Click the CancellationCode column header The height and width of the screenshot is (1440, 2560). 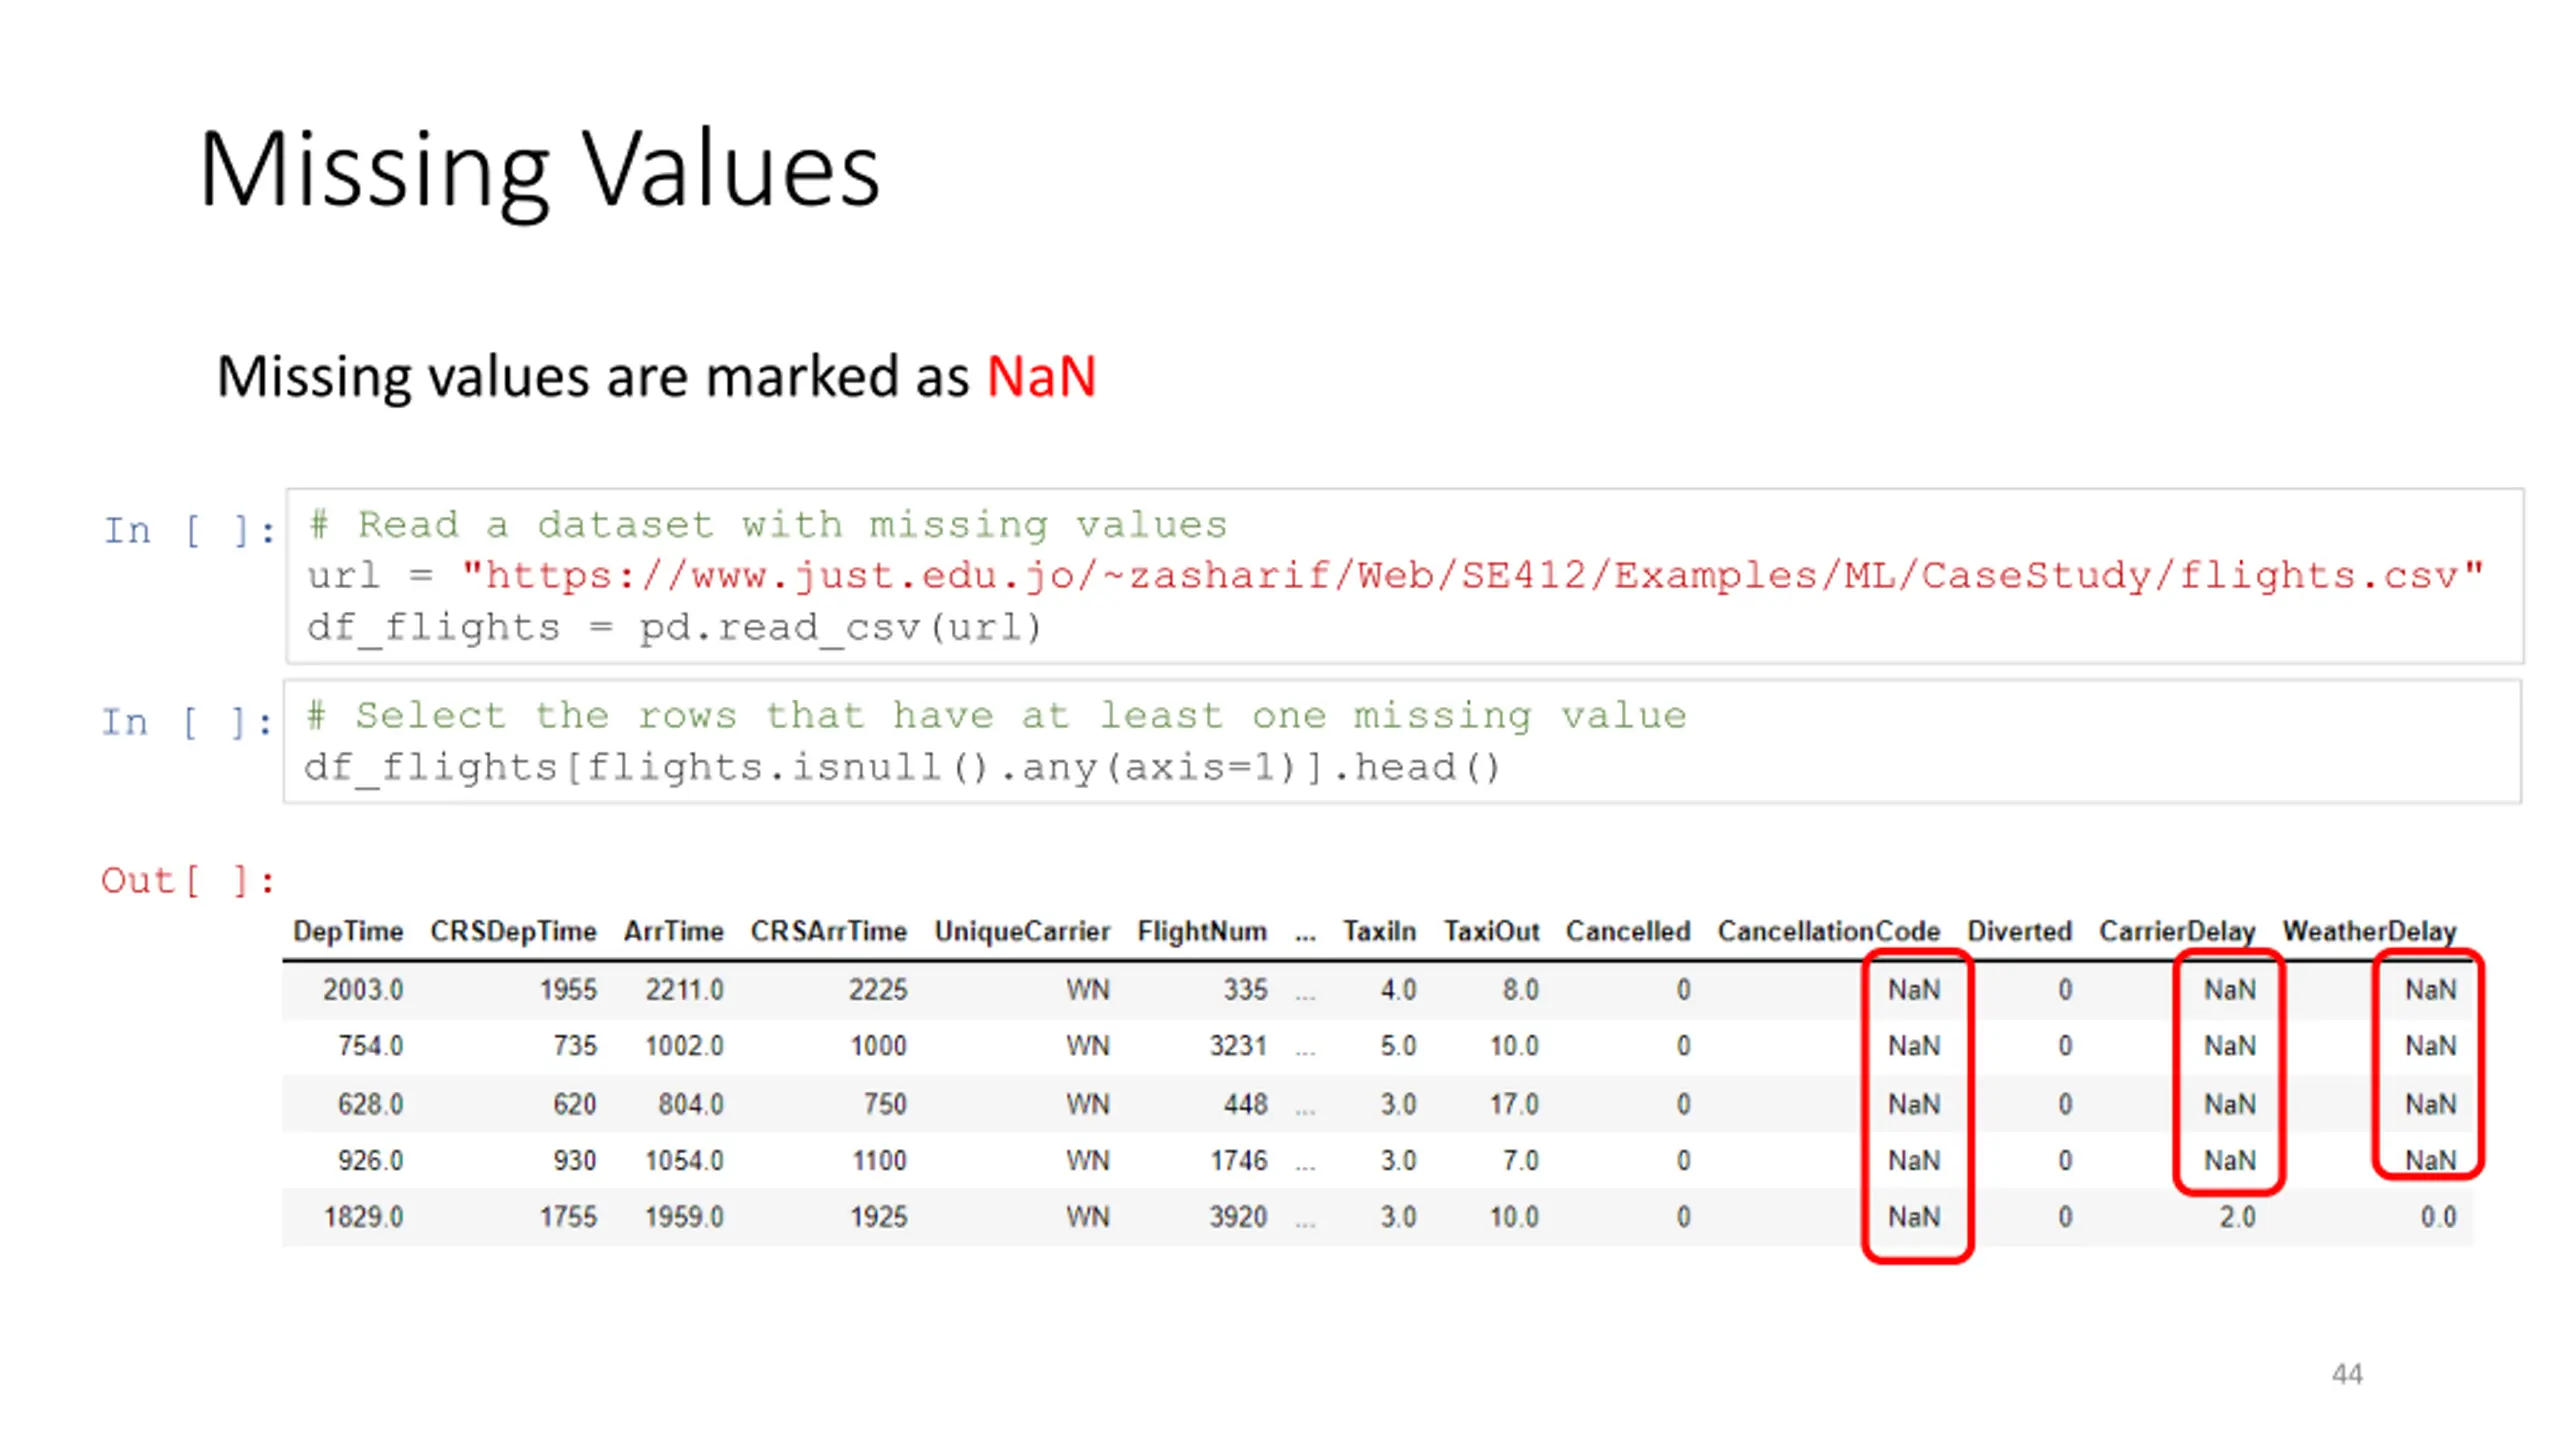click(x=1828, y=931)
